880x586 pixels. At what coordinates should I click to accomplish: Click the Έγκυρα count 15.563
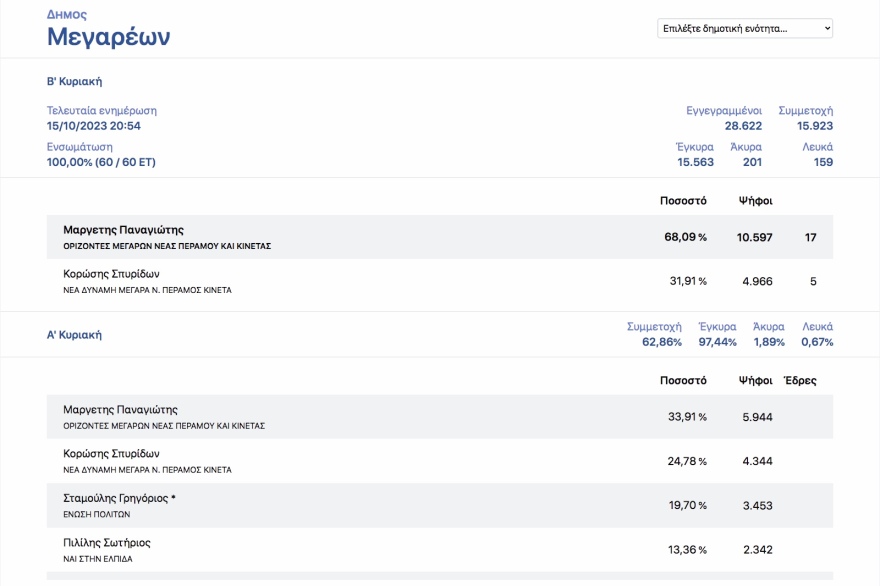click(x=695, y=162)
